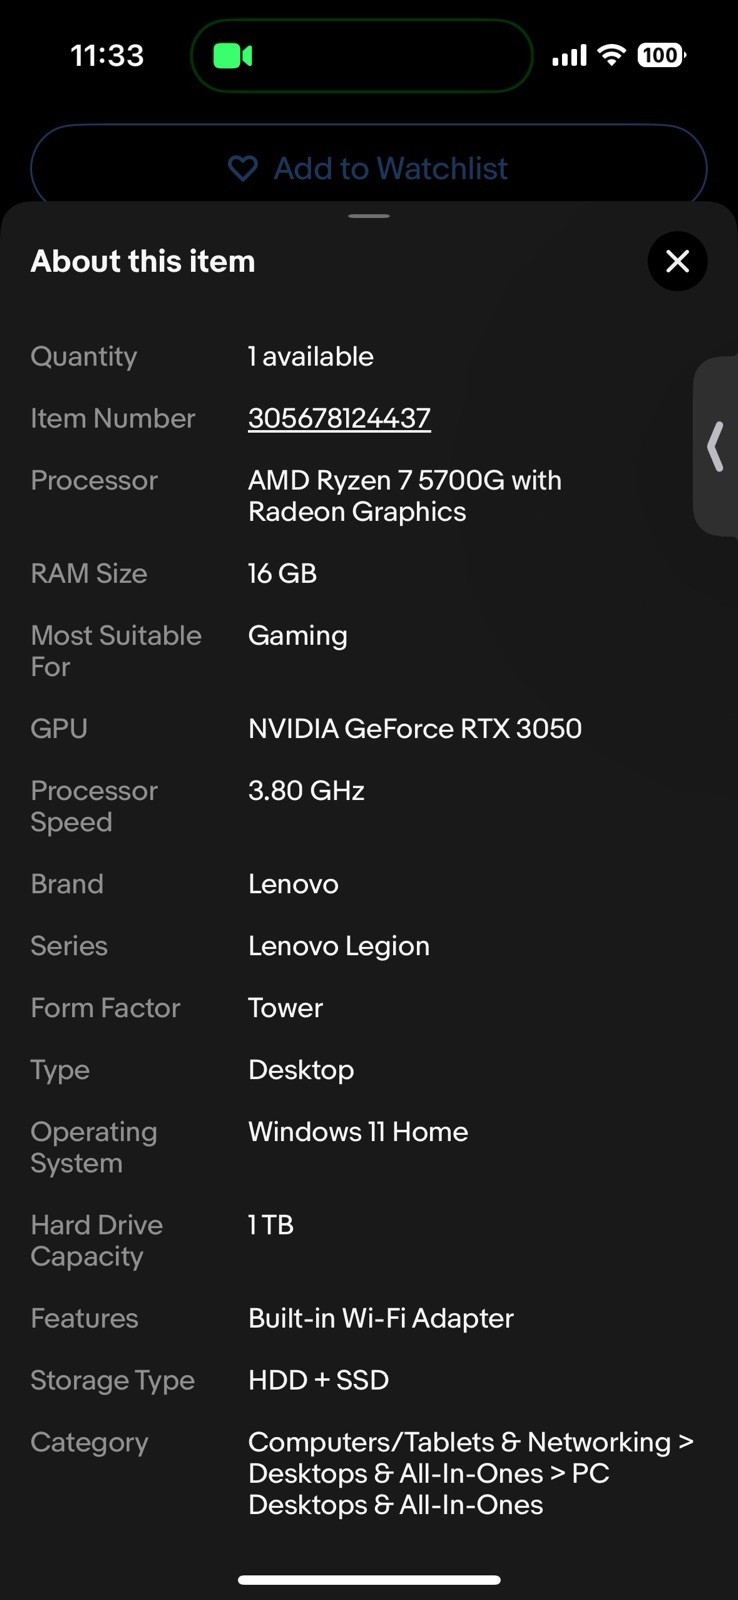Tap the cellular signal bars icon
738x1600 pixels.
click(x=569, y=56)
